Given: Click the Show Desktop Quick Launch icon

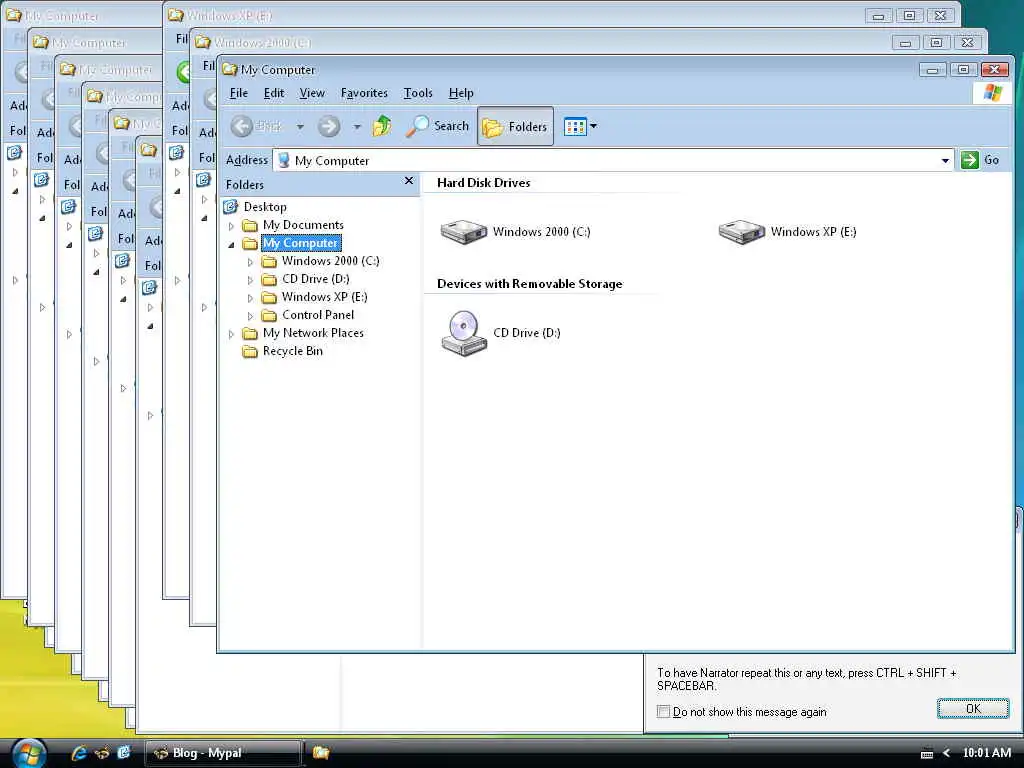Looking at the screenshot, I should [x=123, y=753].
